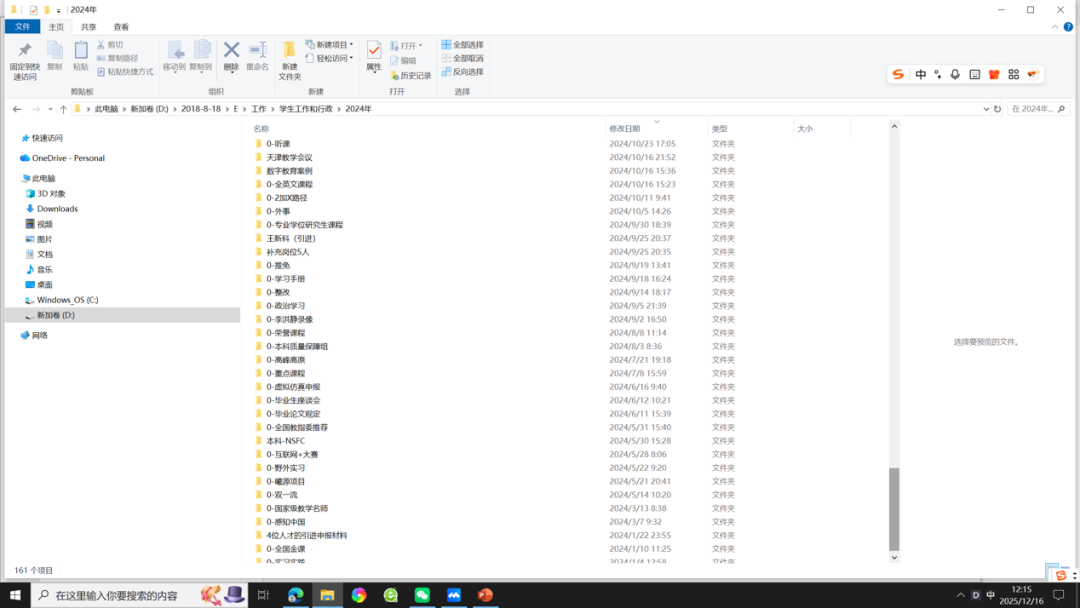1080x608 pixels.
Task: Click the 重命名 rename icon
Action: point(258,50)
